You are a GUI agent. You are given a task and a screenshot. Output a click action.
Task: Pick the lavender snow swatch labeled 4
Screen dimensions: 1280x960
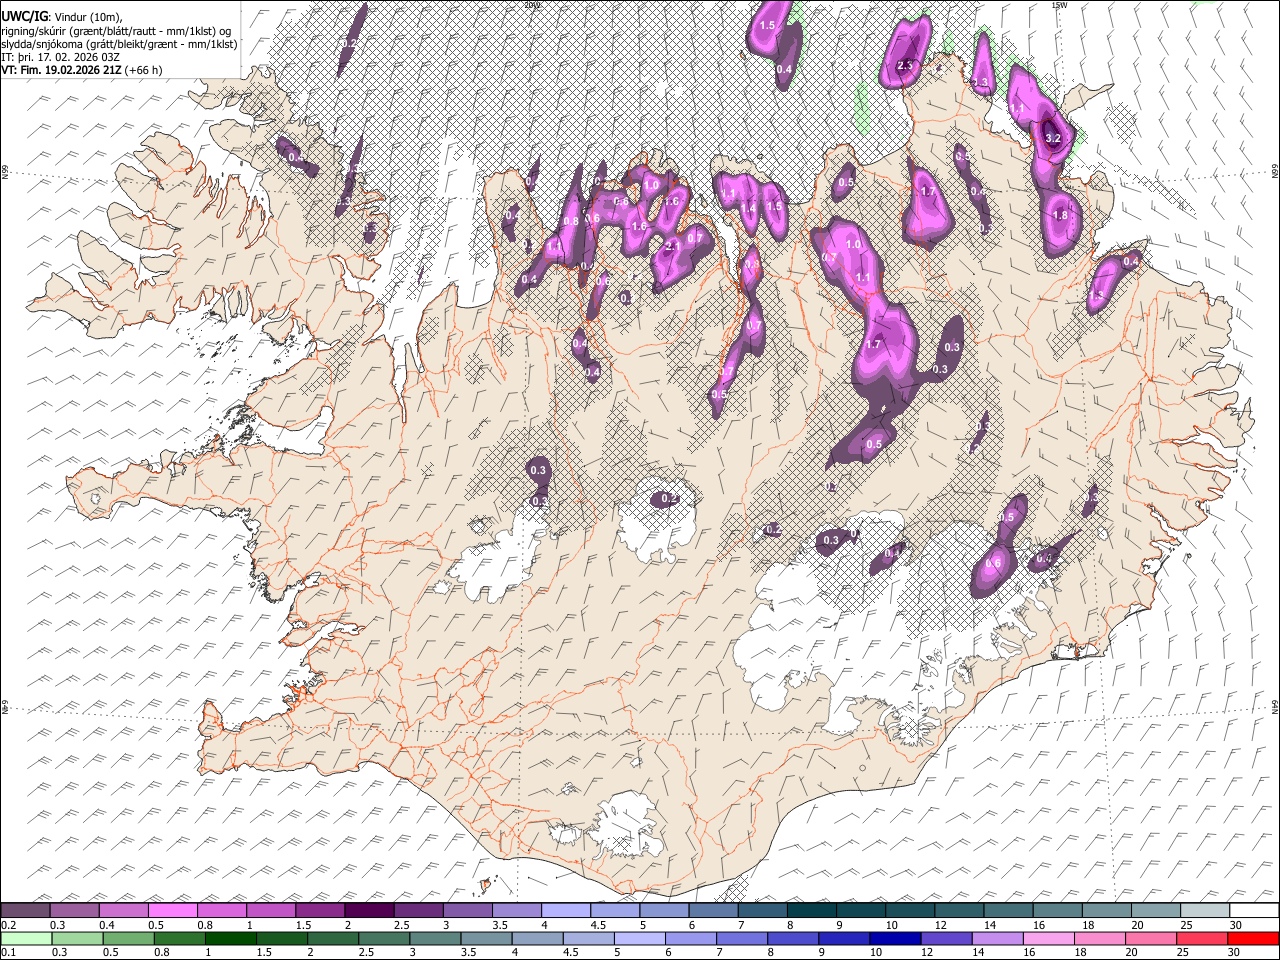(566, 911)
